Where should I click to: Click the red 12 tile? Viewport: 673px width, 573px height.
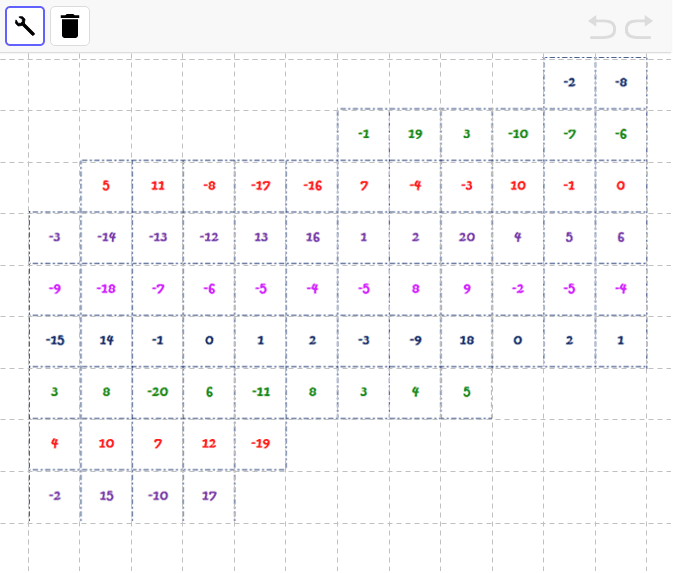209,443
